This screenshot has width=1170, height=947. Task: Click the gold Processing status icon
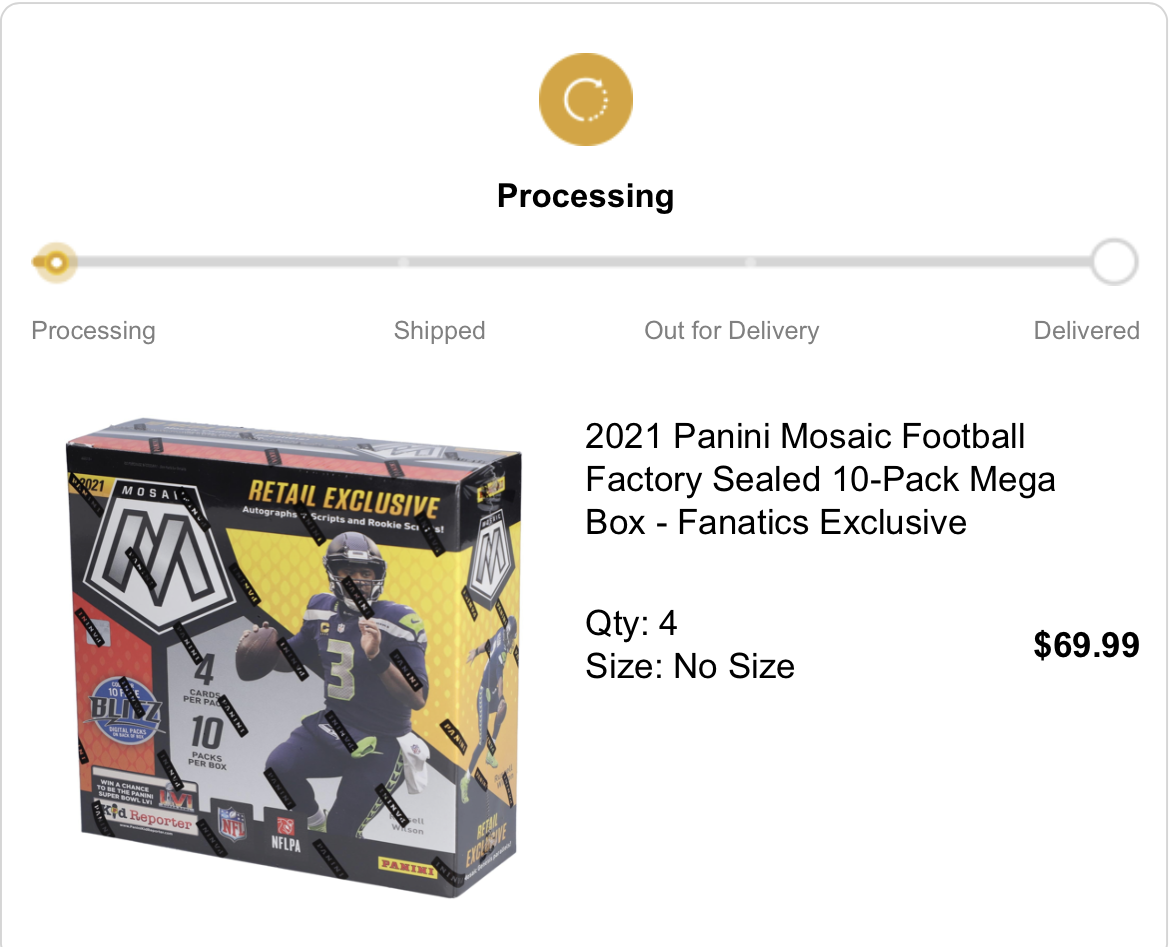point(585,99)
